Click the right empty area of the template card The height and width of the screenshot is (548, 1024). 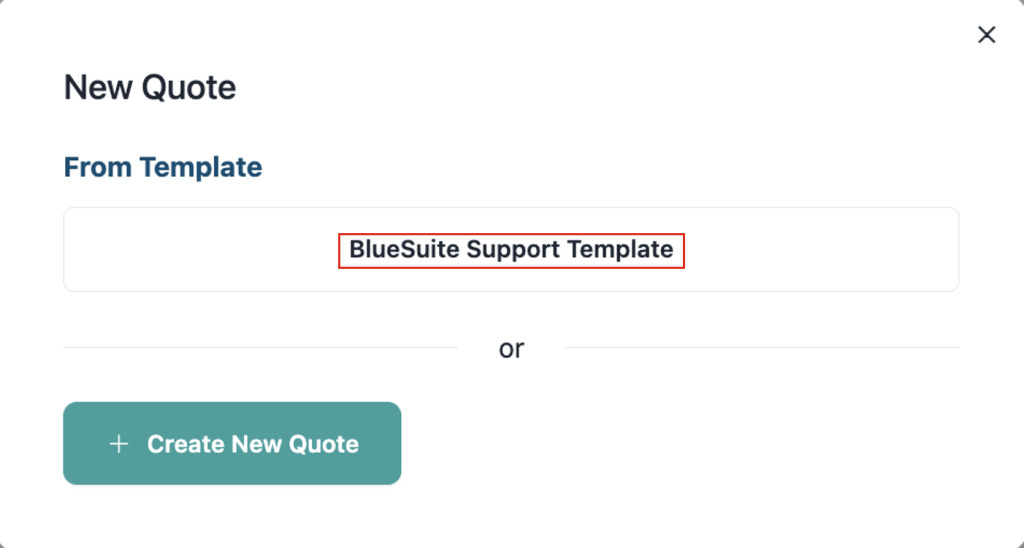(822, 250)
